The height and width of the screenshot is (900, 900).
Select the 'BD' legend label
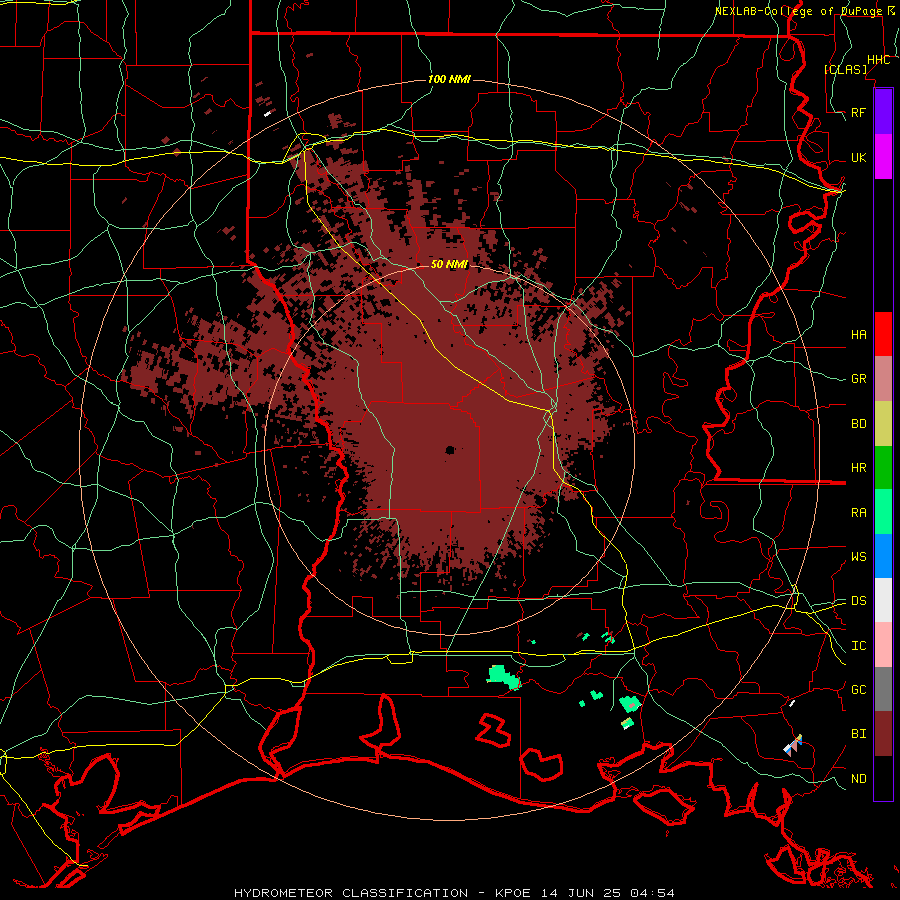[858, 424]
